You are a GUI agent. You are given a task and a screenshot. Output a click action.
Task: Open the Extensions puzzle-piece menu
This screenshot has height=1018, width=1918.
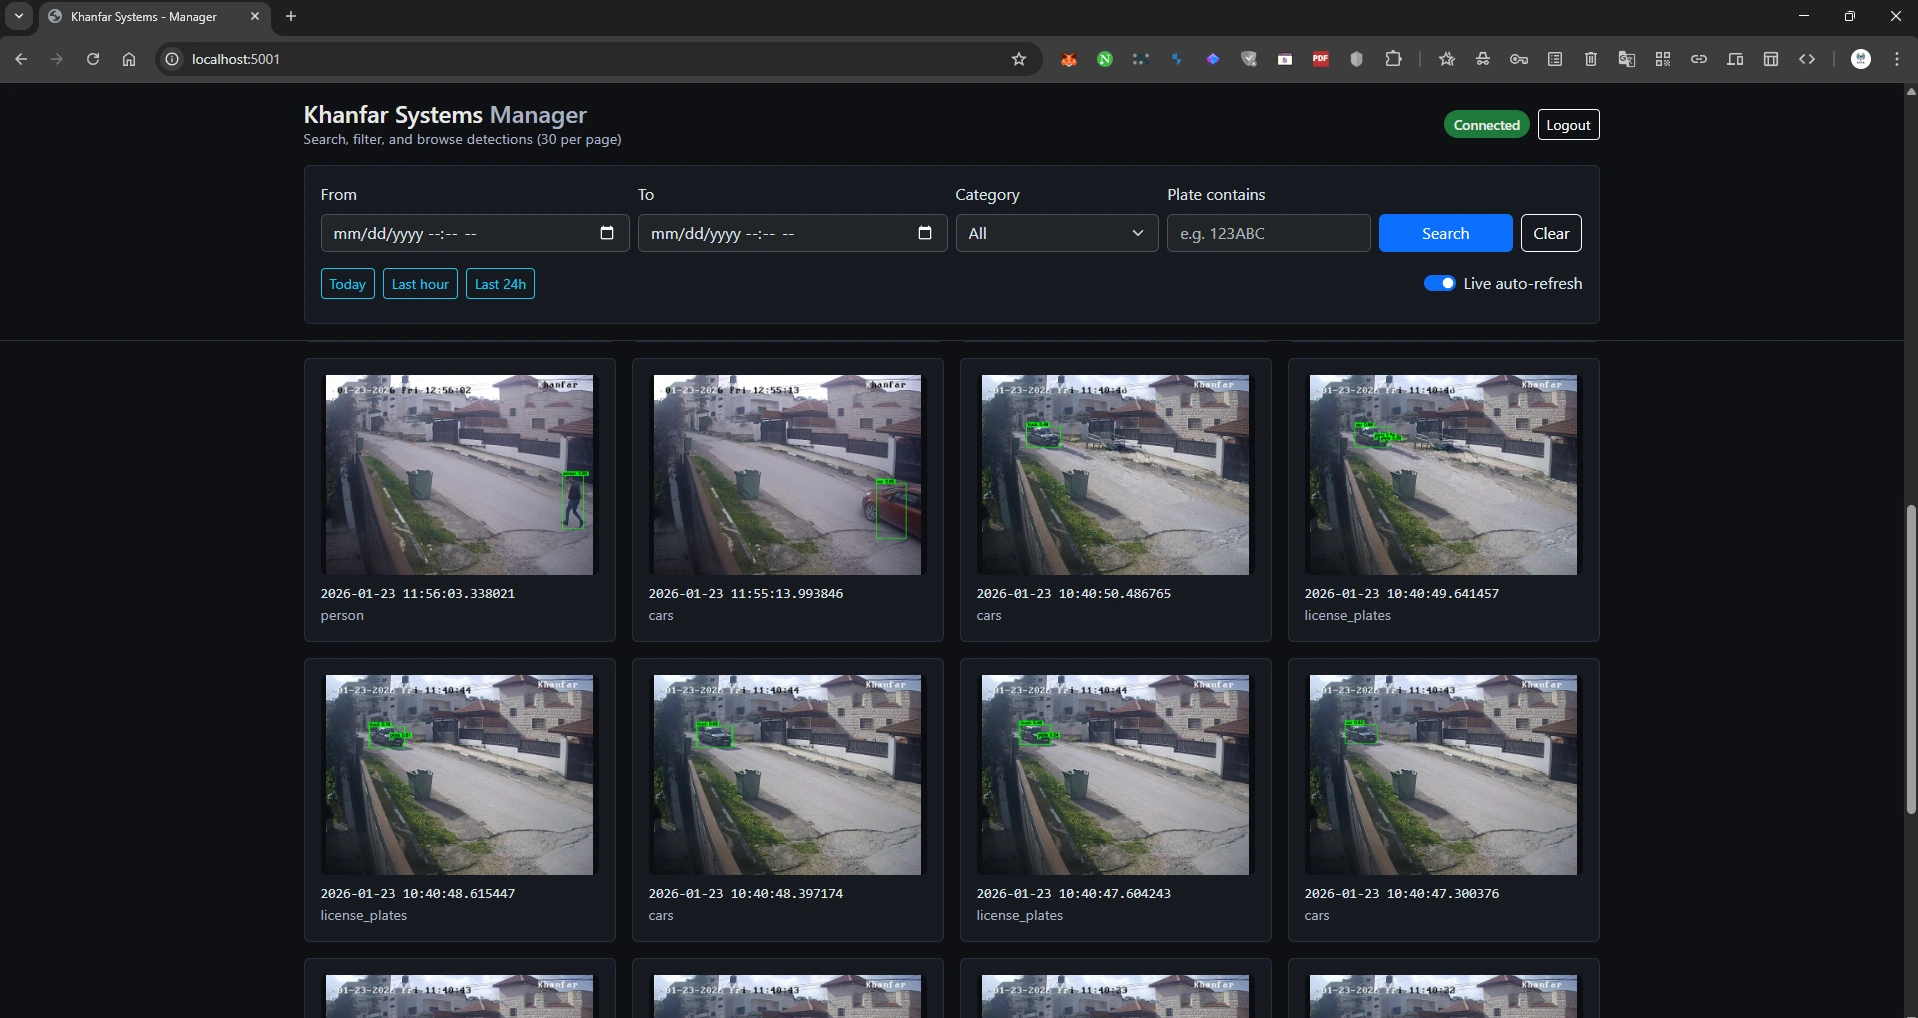click(x=1393, y=59)
